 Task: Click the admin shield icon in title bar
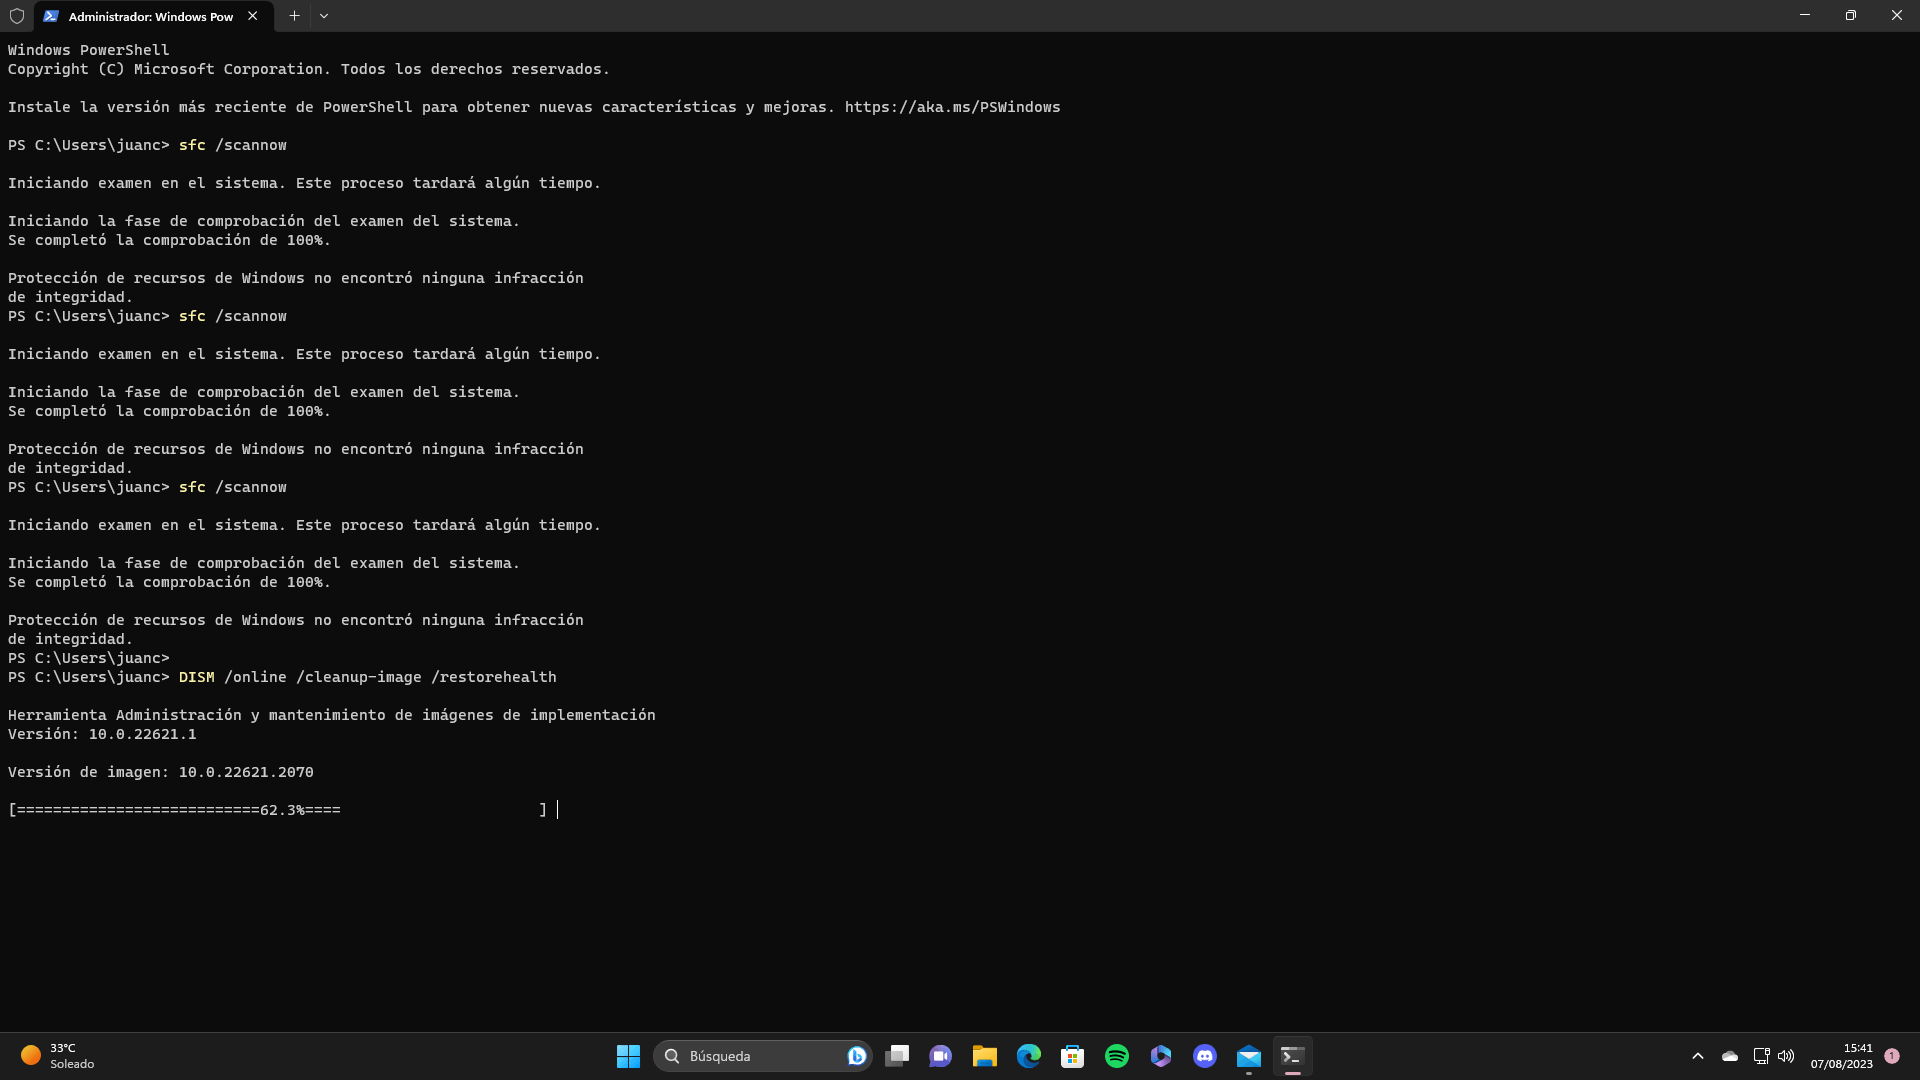[17, 16]
